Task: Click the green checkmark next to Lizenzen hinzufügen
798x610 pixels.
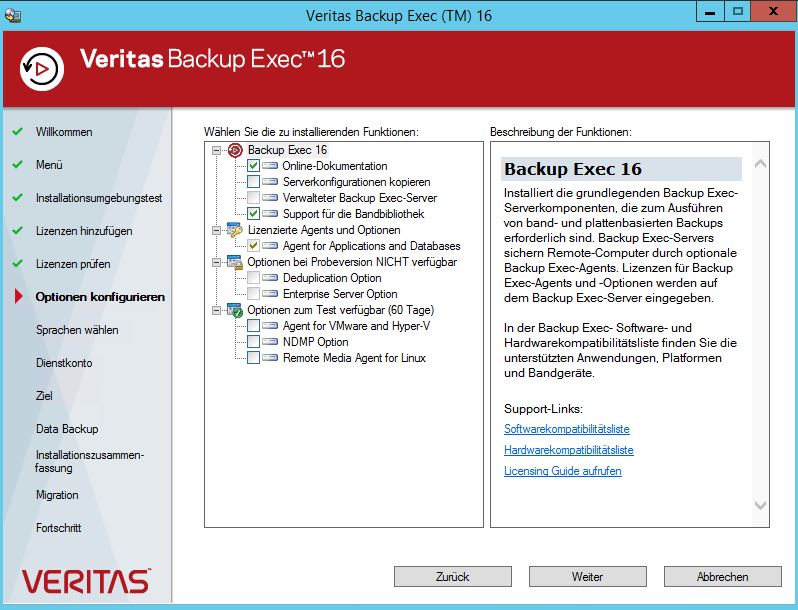Action: (18, 230)
